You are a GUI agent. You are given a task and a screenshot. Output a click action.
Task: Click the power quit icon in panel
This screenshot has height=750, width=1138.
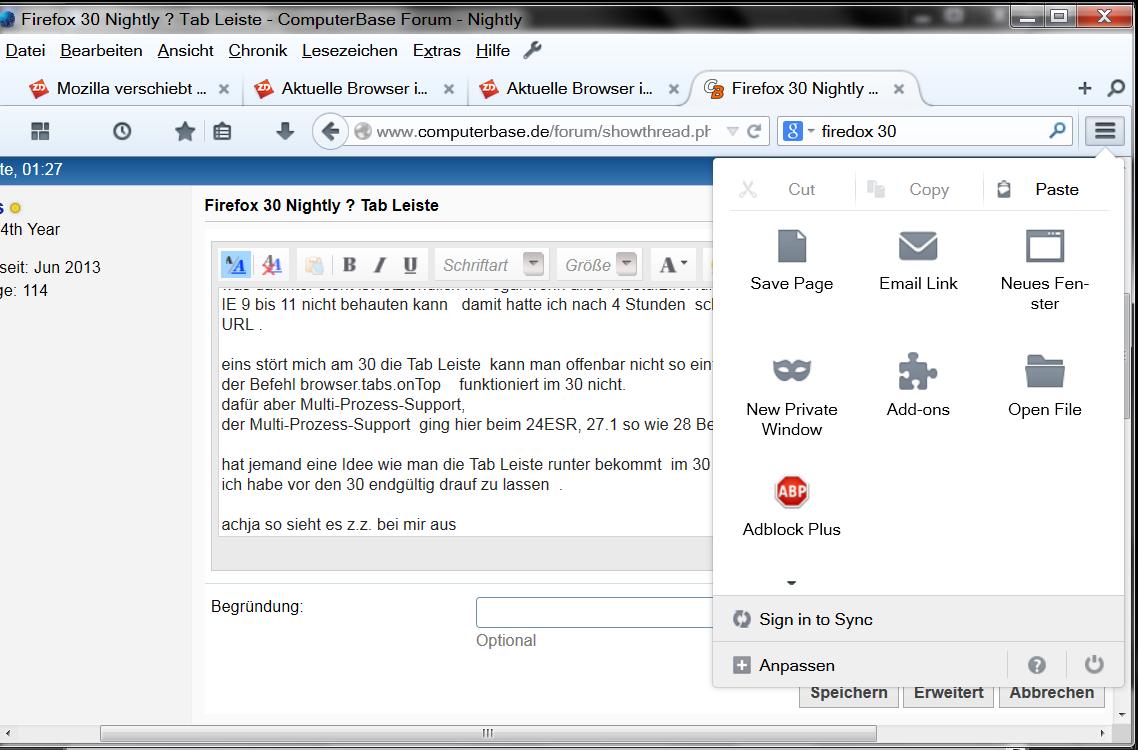point(1094,665)
